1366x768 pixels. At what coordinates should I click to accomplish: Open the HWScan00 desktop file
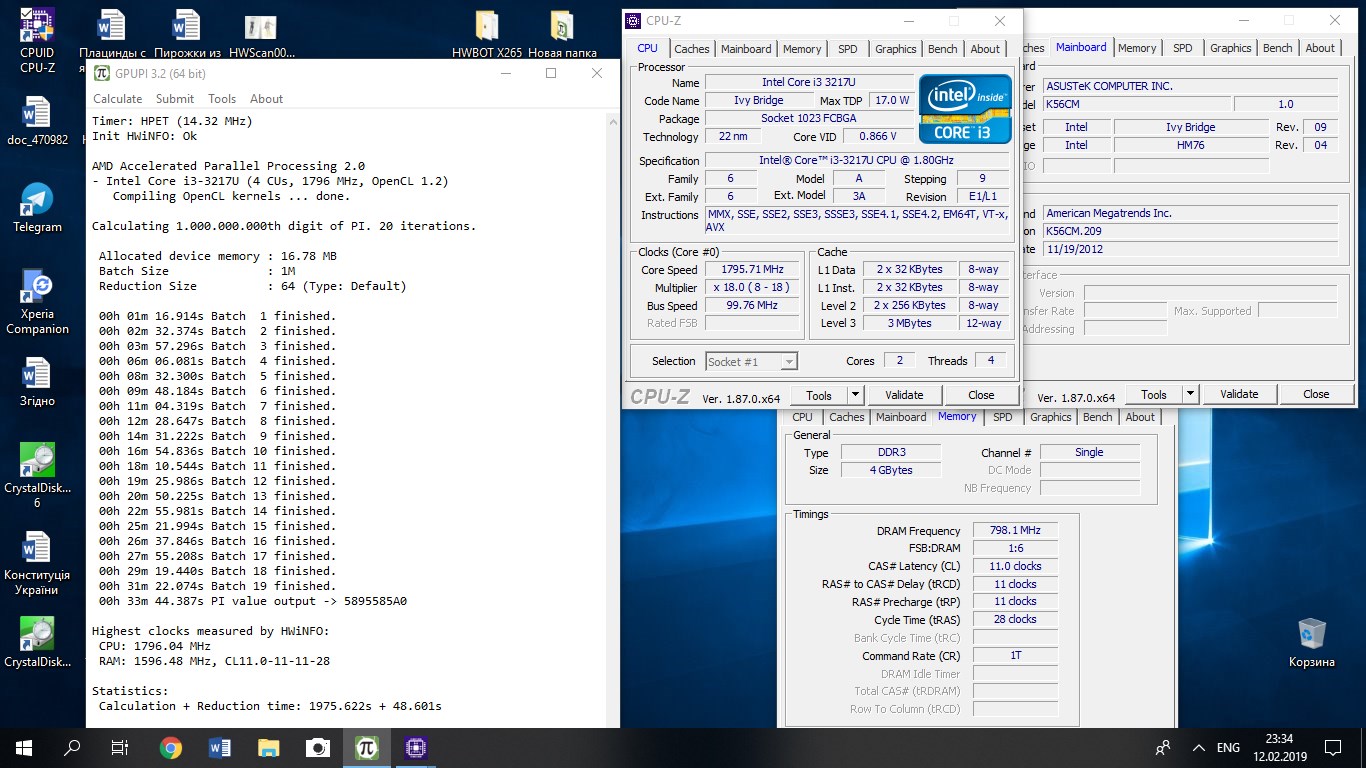tap(262, 34)
